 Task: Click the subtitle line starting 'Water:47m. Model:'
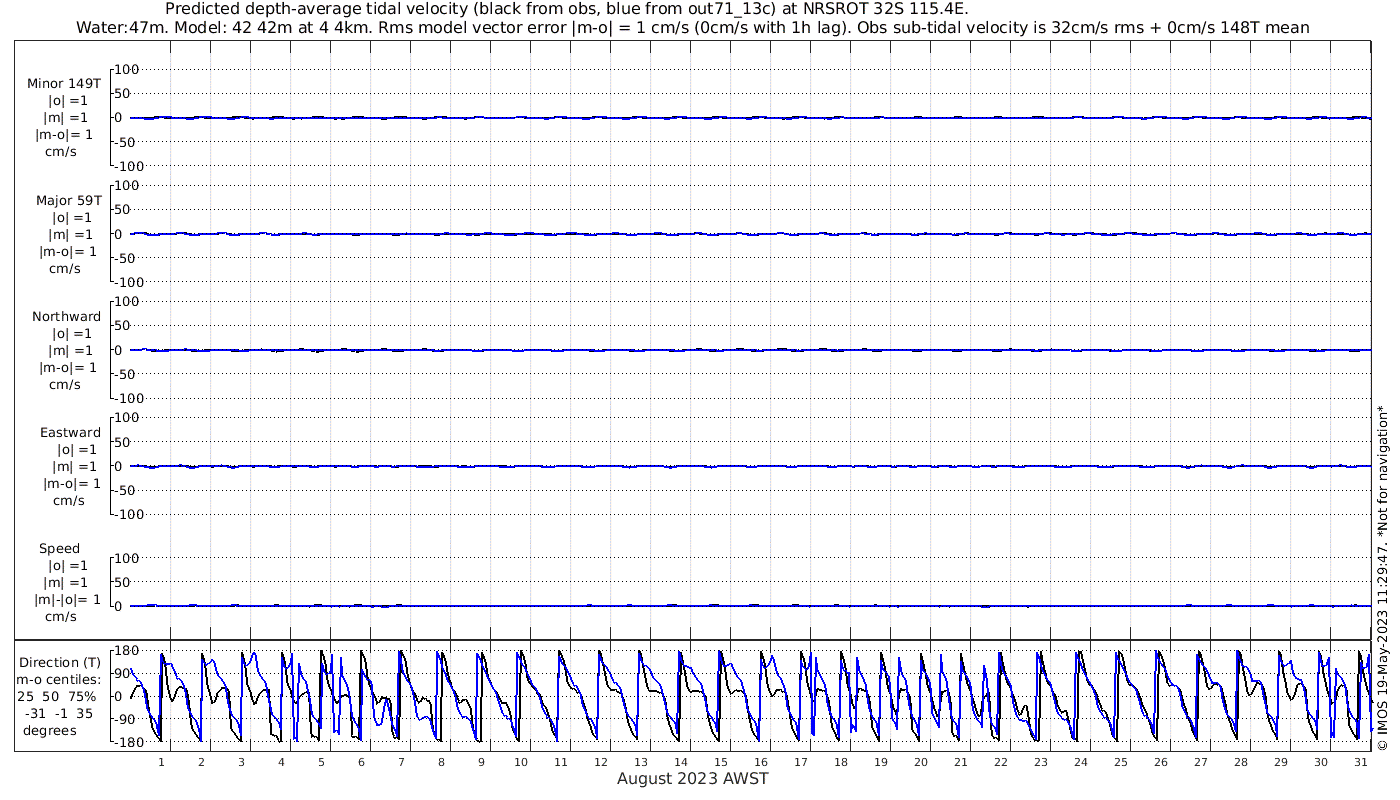pyautogui.click(x=693, y=28)
